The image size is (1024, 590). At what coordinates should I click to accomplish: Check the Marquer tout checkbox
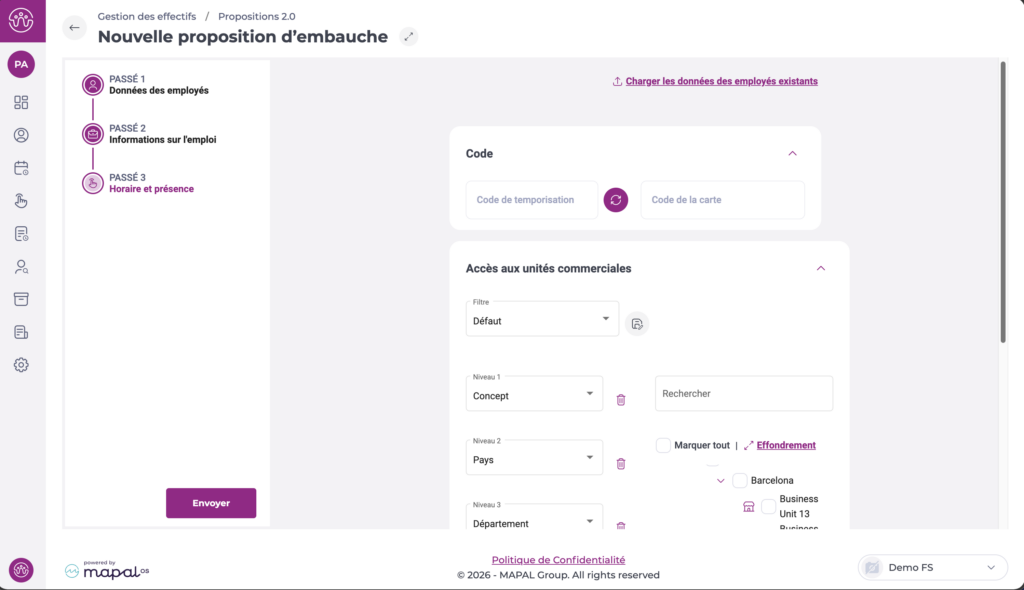pos(663,445)
